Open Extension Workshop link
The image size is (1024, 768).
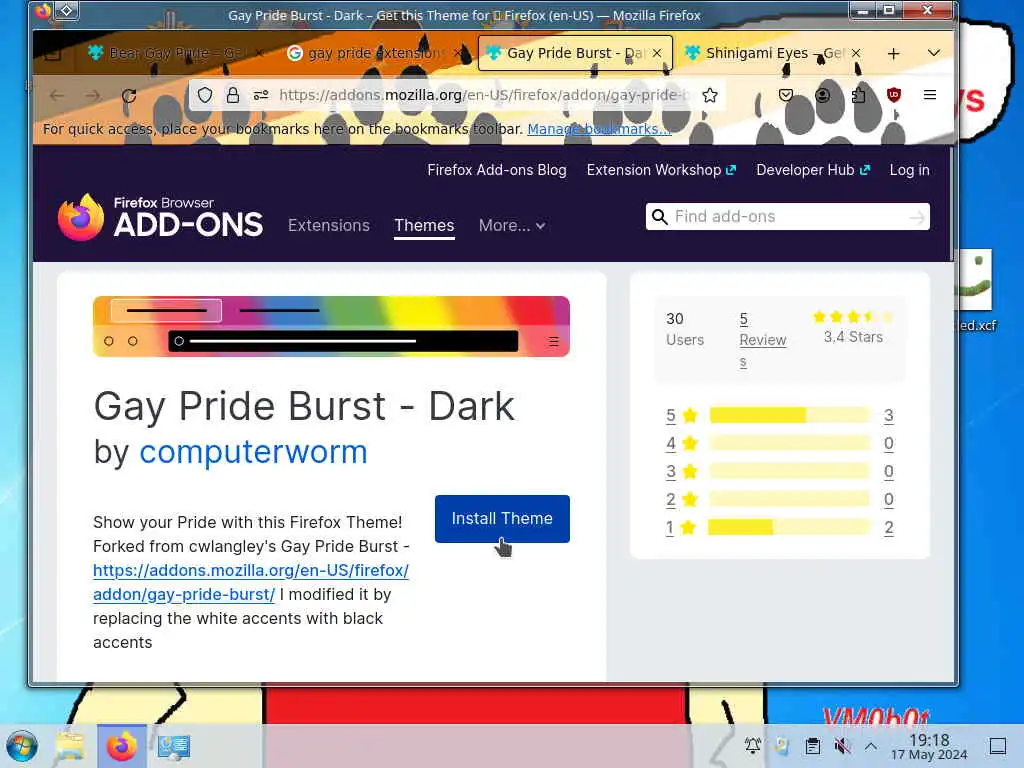pyautogui.click(x=662, y=170)
